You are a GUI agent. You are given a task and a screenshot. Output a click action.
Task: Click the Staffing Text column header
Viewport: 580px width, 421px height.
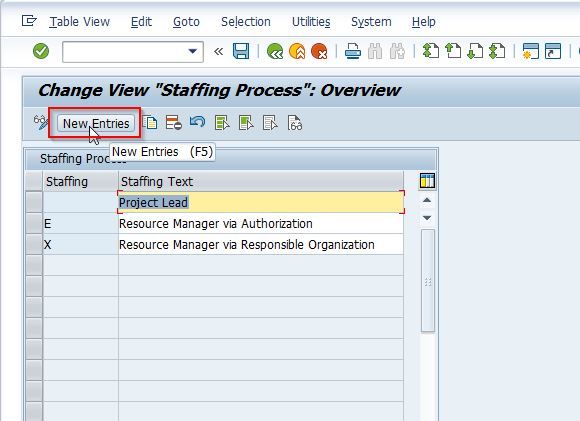pos(261,181)
